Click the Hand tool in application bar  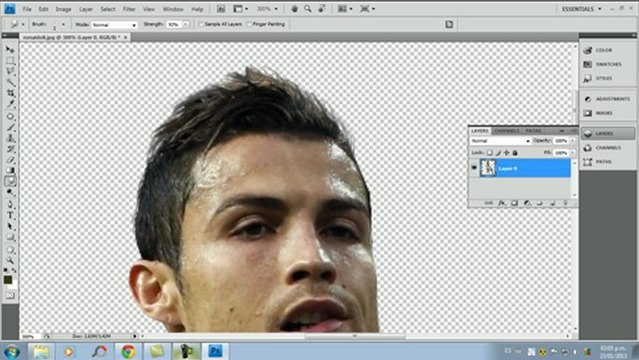pyautogui.click(x=294, y=9)
